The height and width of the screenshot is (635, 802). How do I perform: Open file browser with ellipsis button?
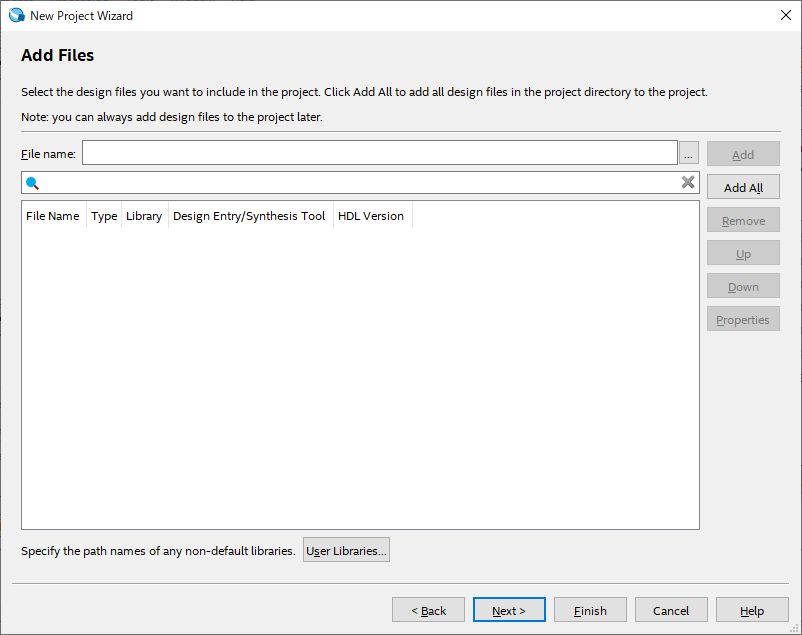click(x=689, y=153)
